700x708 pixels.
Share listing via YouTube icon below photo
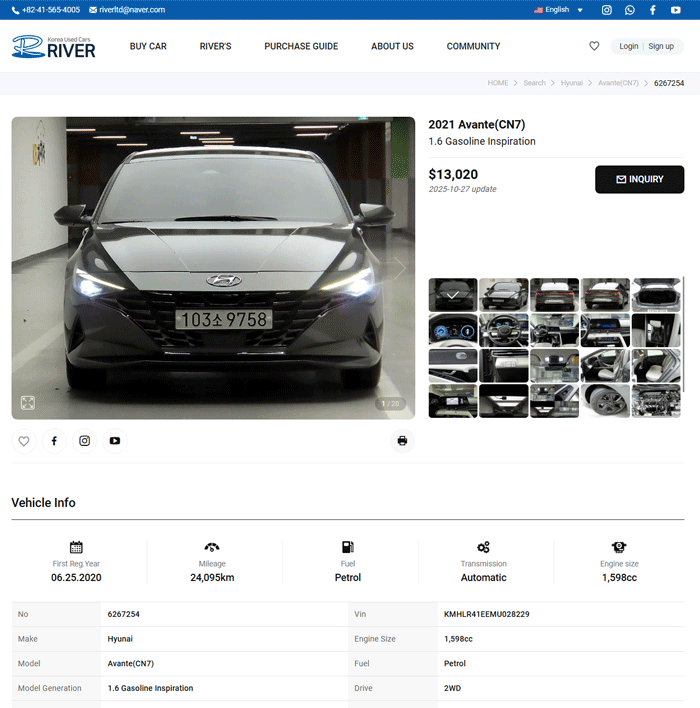click(x=115, y=440)
